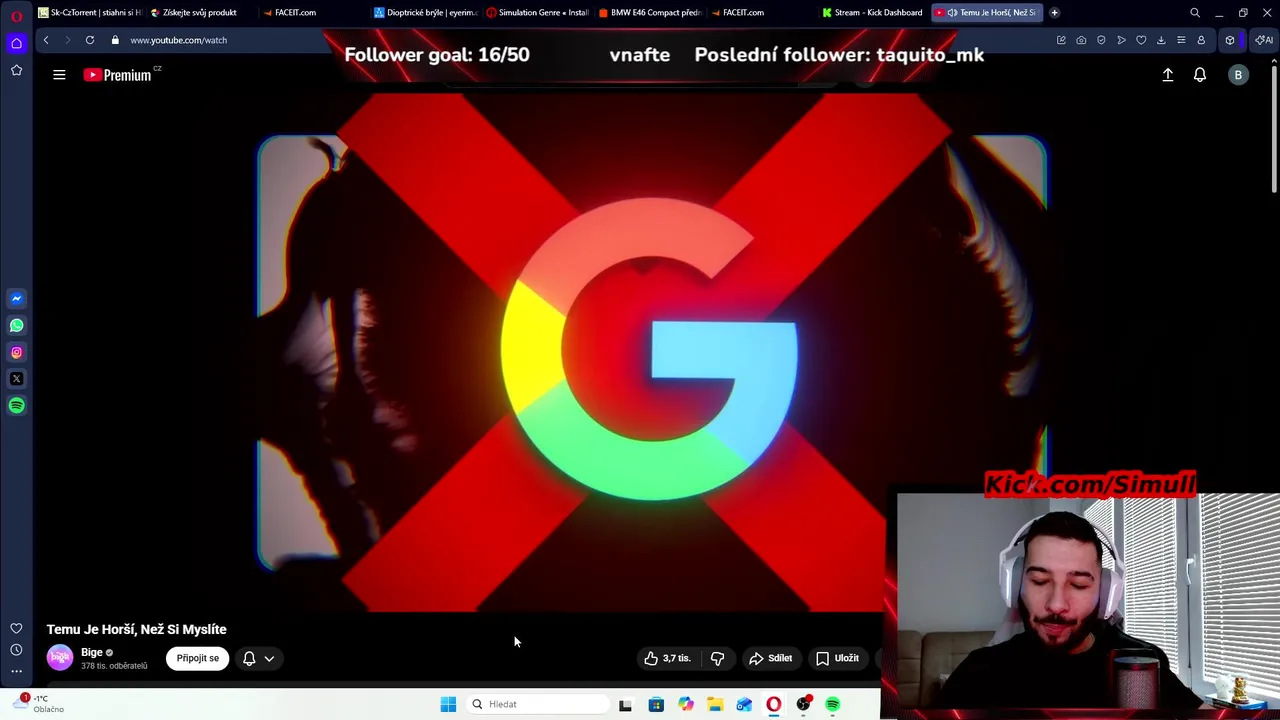The image size is (1280, 720).
Task: Switch to BMW E46 Compact tab
Action: click(651, 13)
